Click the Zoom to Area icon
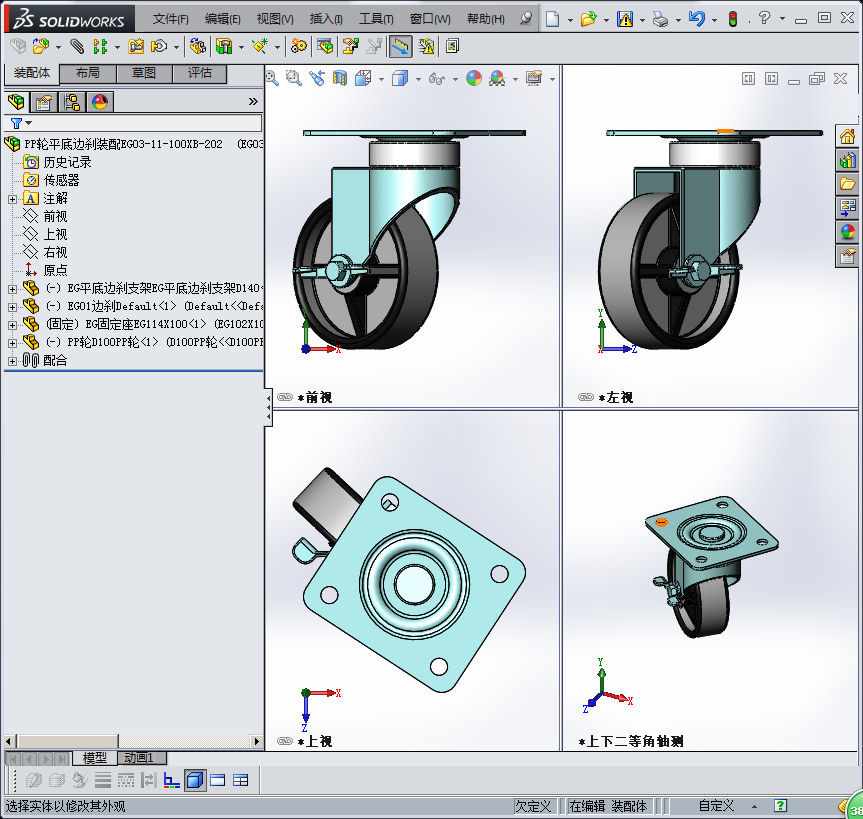863x819 pixels. (294, 79)
